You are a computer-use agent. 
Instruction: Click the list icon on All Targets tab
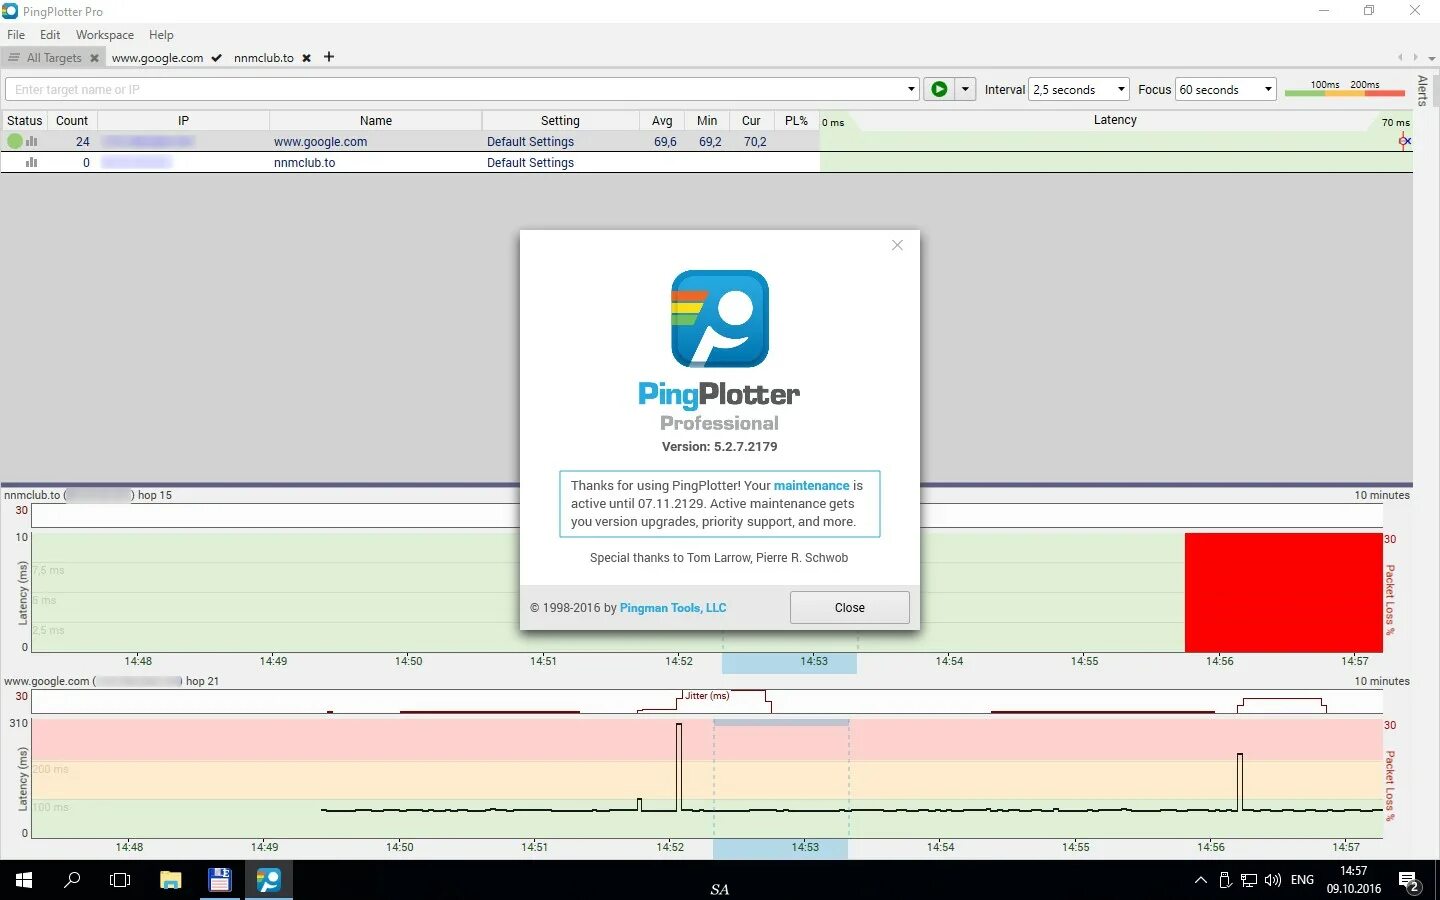(x=14, y=58)
